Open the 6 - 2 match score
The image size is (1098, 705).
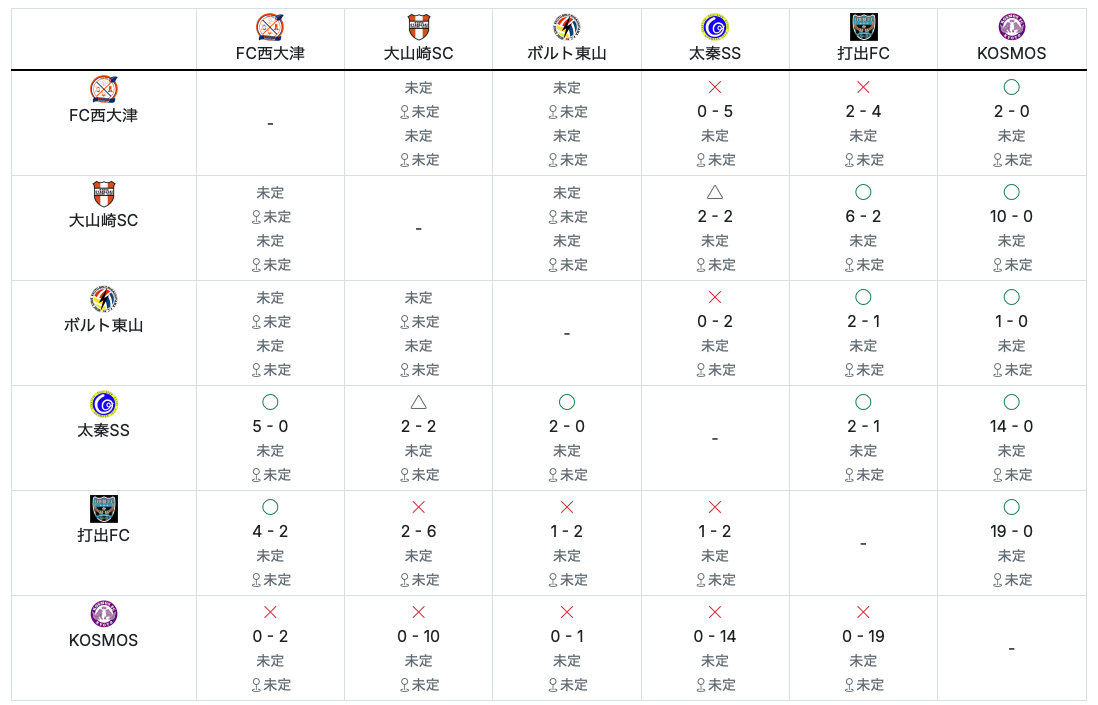863,216
